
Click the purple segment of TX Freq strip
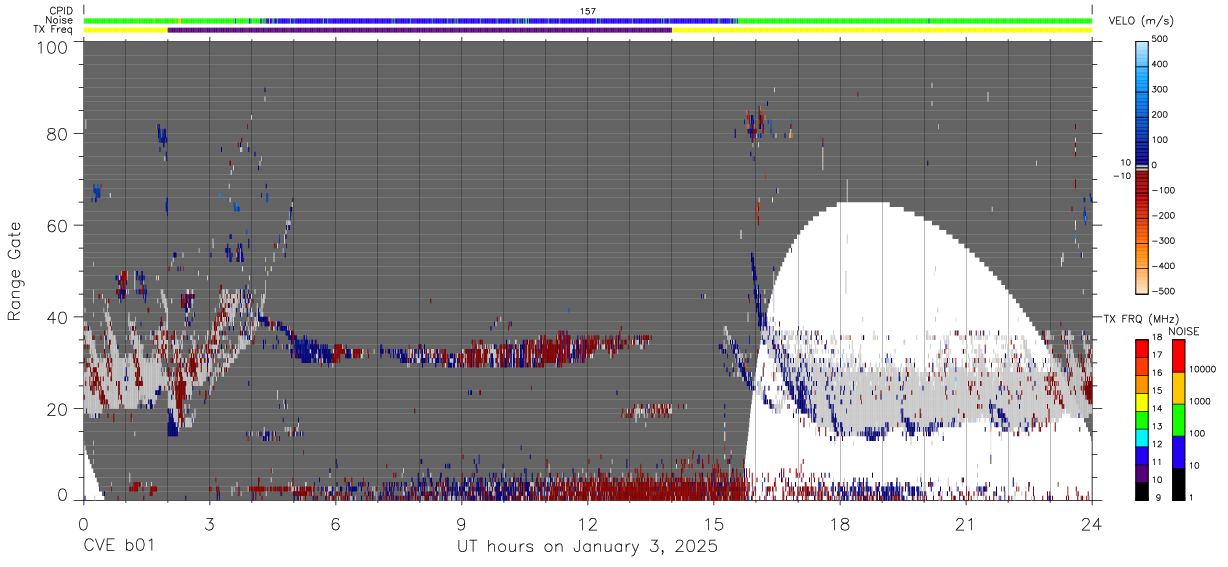(x=420, y=30)
